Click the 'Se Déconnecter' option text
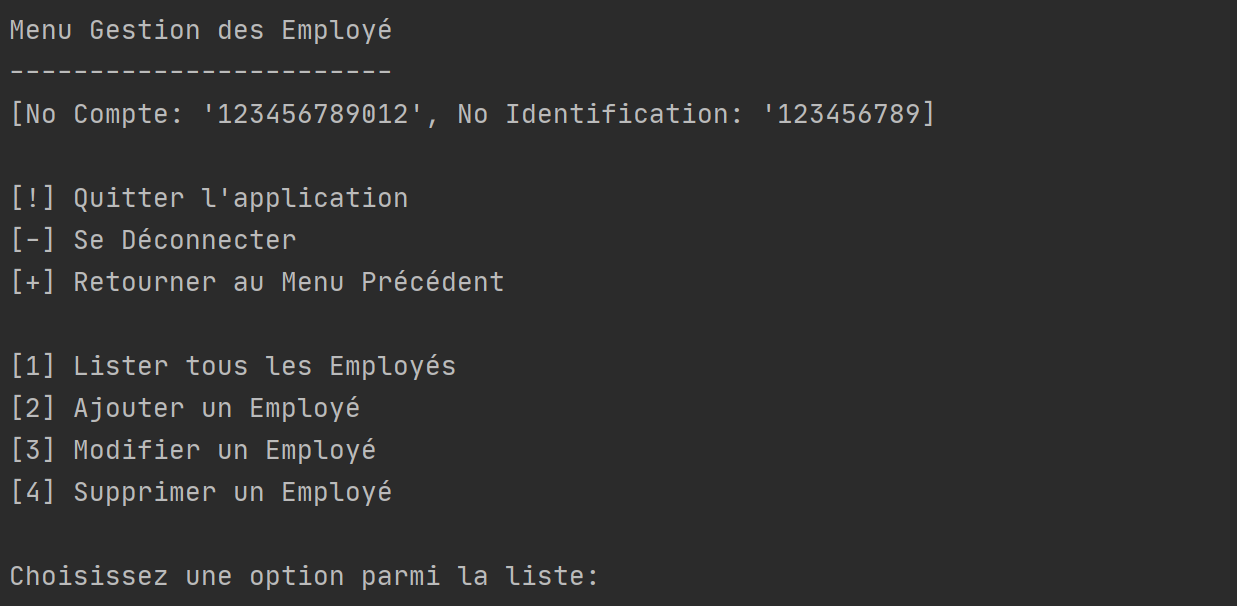 pos(185,240)
